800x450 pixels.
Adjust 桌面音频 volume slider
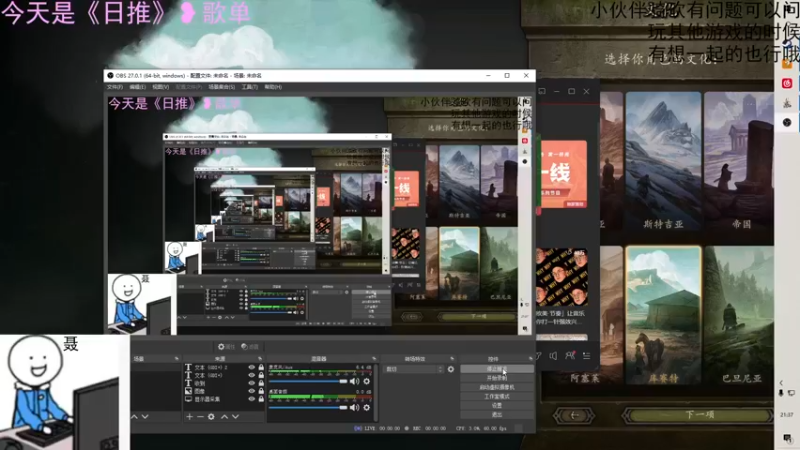click(x=308, y=408)
